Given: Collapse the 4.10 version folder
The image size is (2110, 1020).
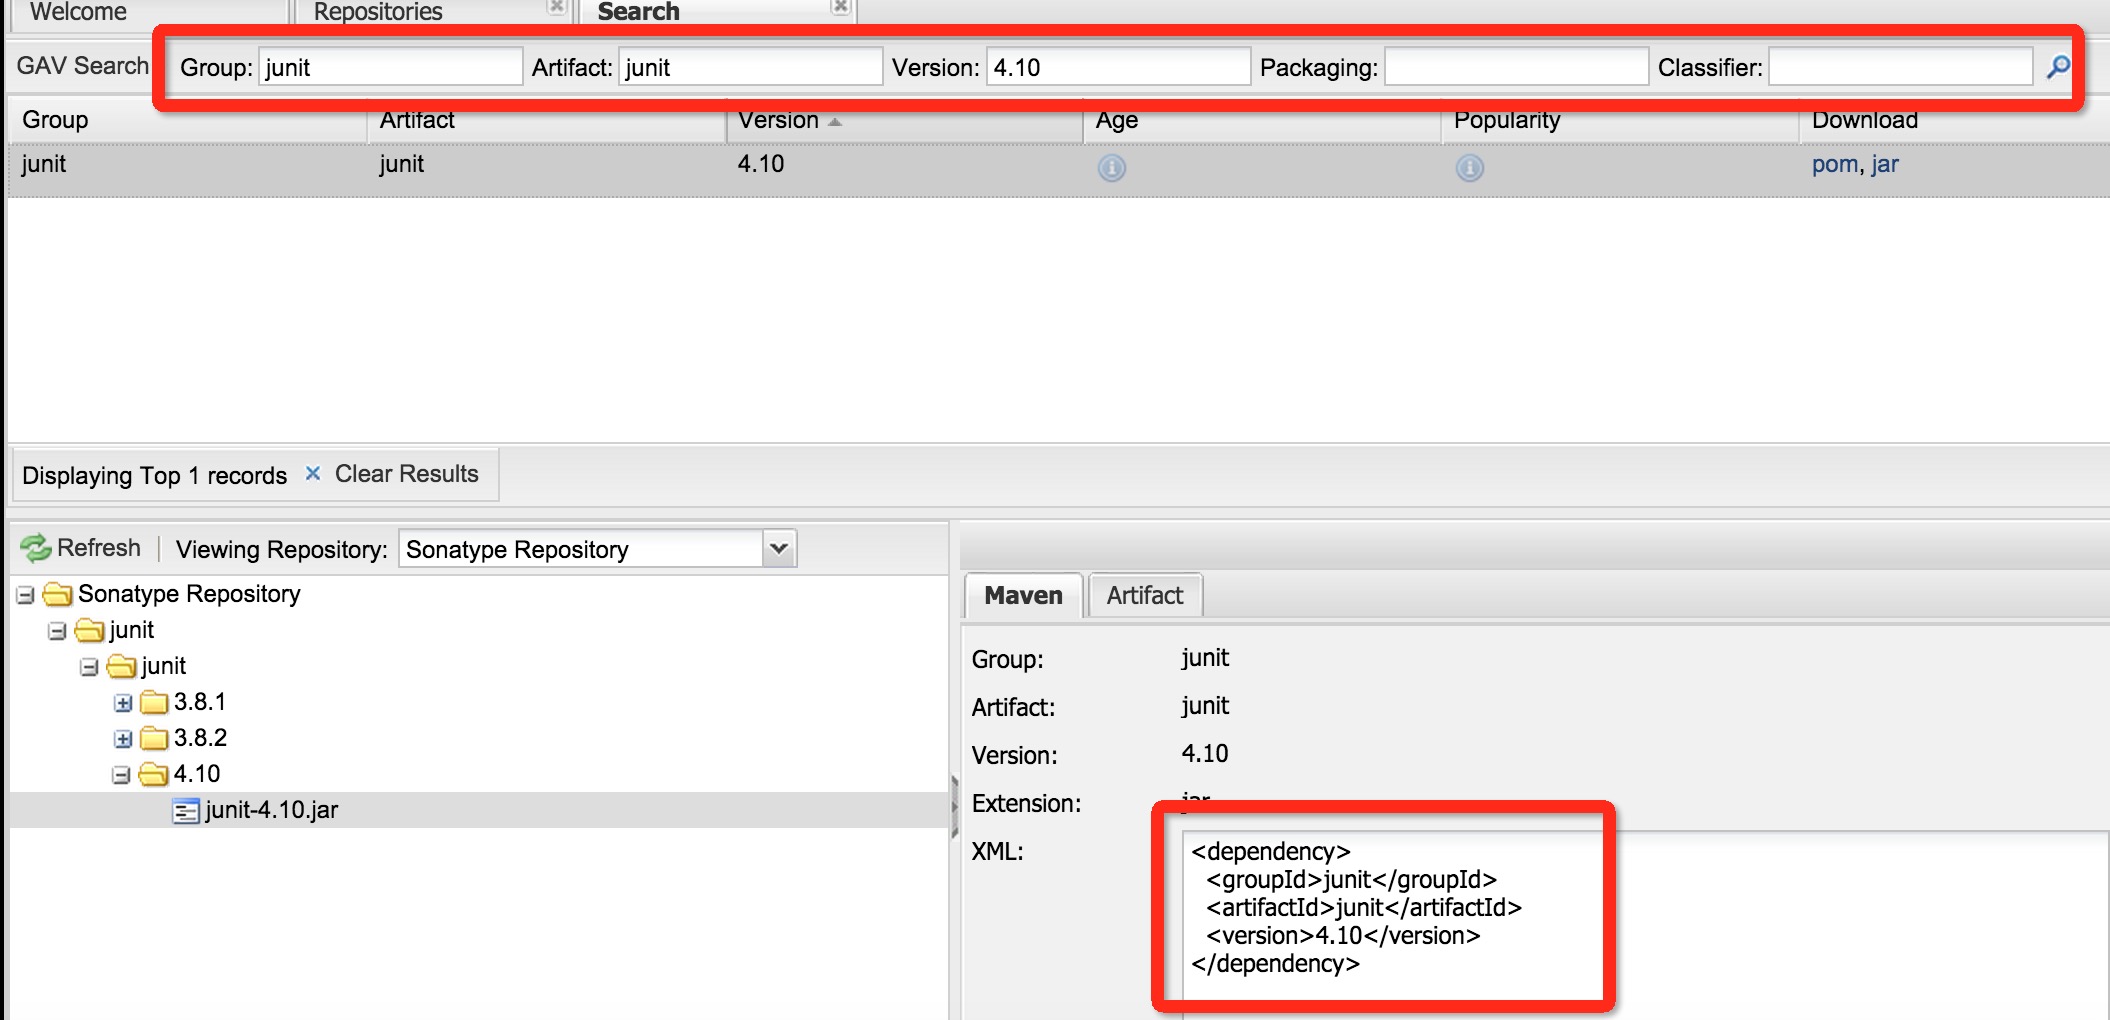Looking at the screenshot, I should tap(121, 776).
